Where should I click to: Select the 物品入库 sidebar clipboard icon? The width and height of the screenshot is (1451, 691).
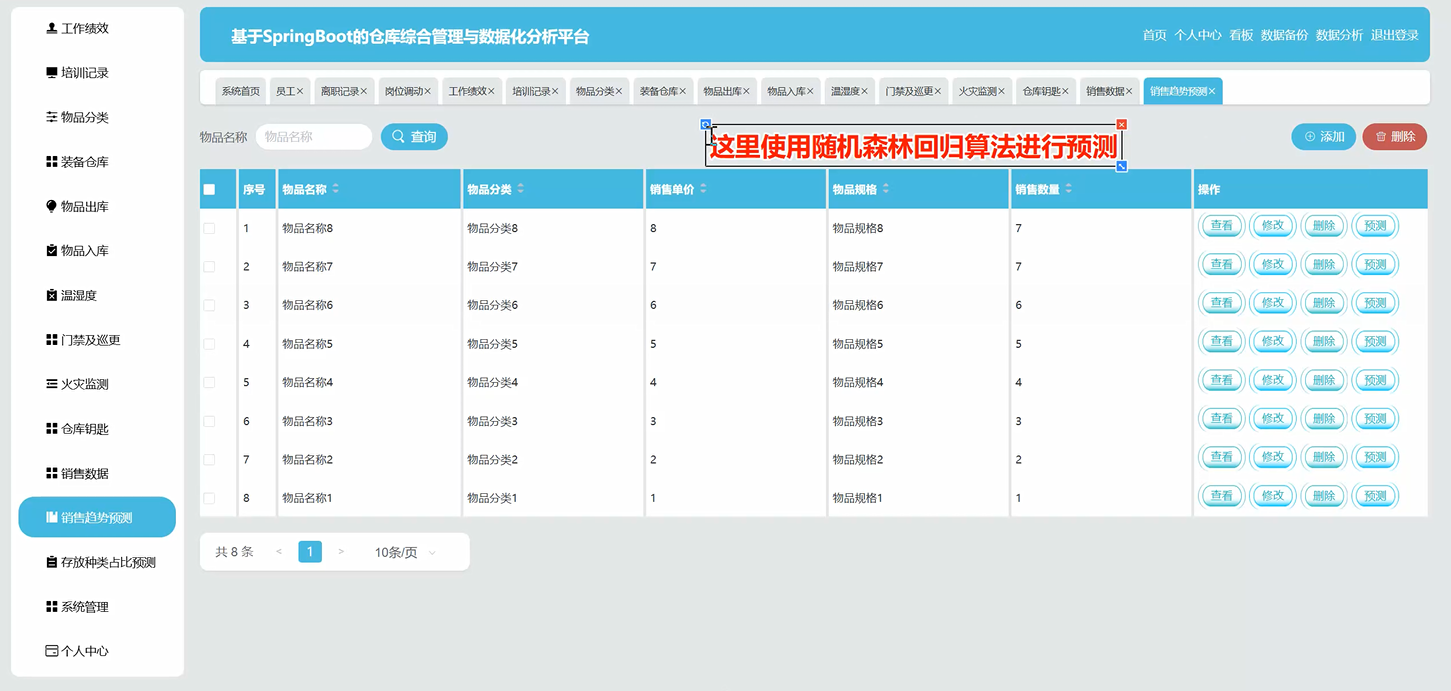[52, 251]
